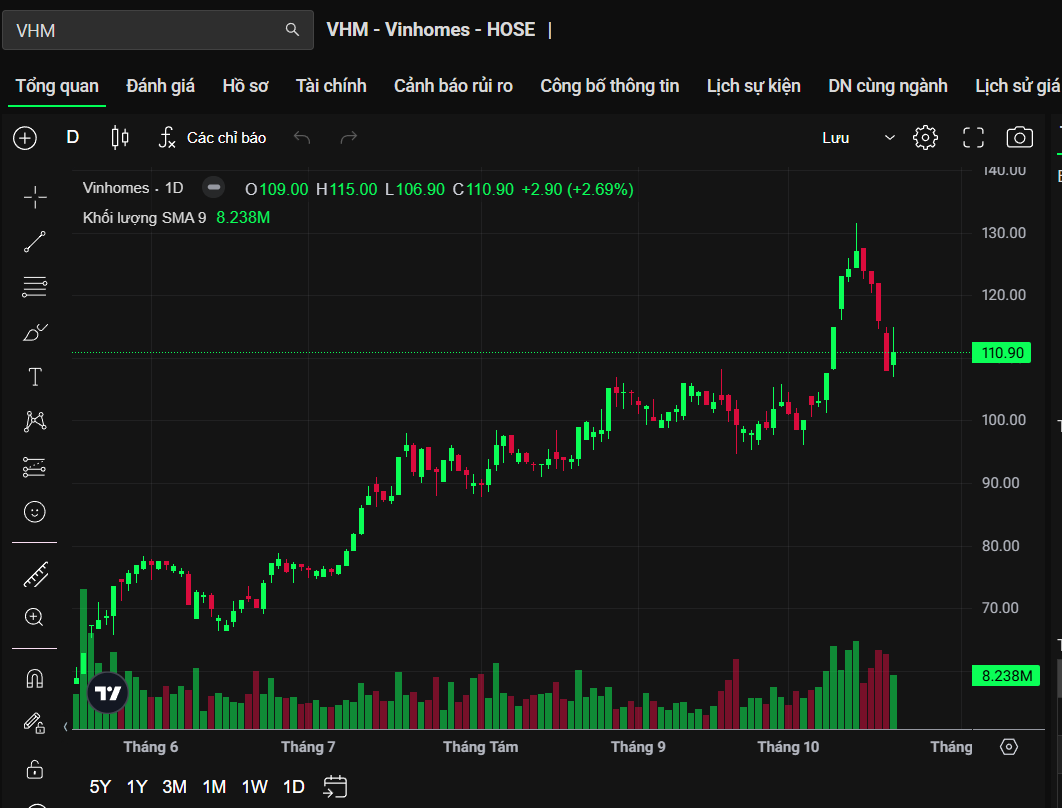Toggle lock all drawings padlock
Viewport: 1062px width, 808px height.
click(35, 768)
